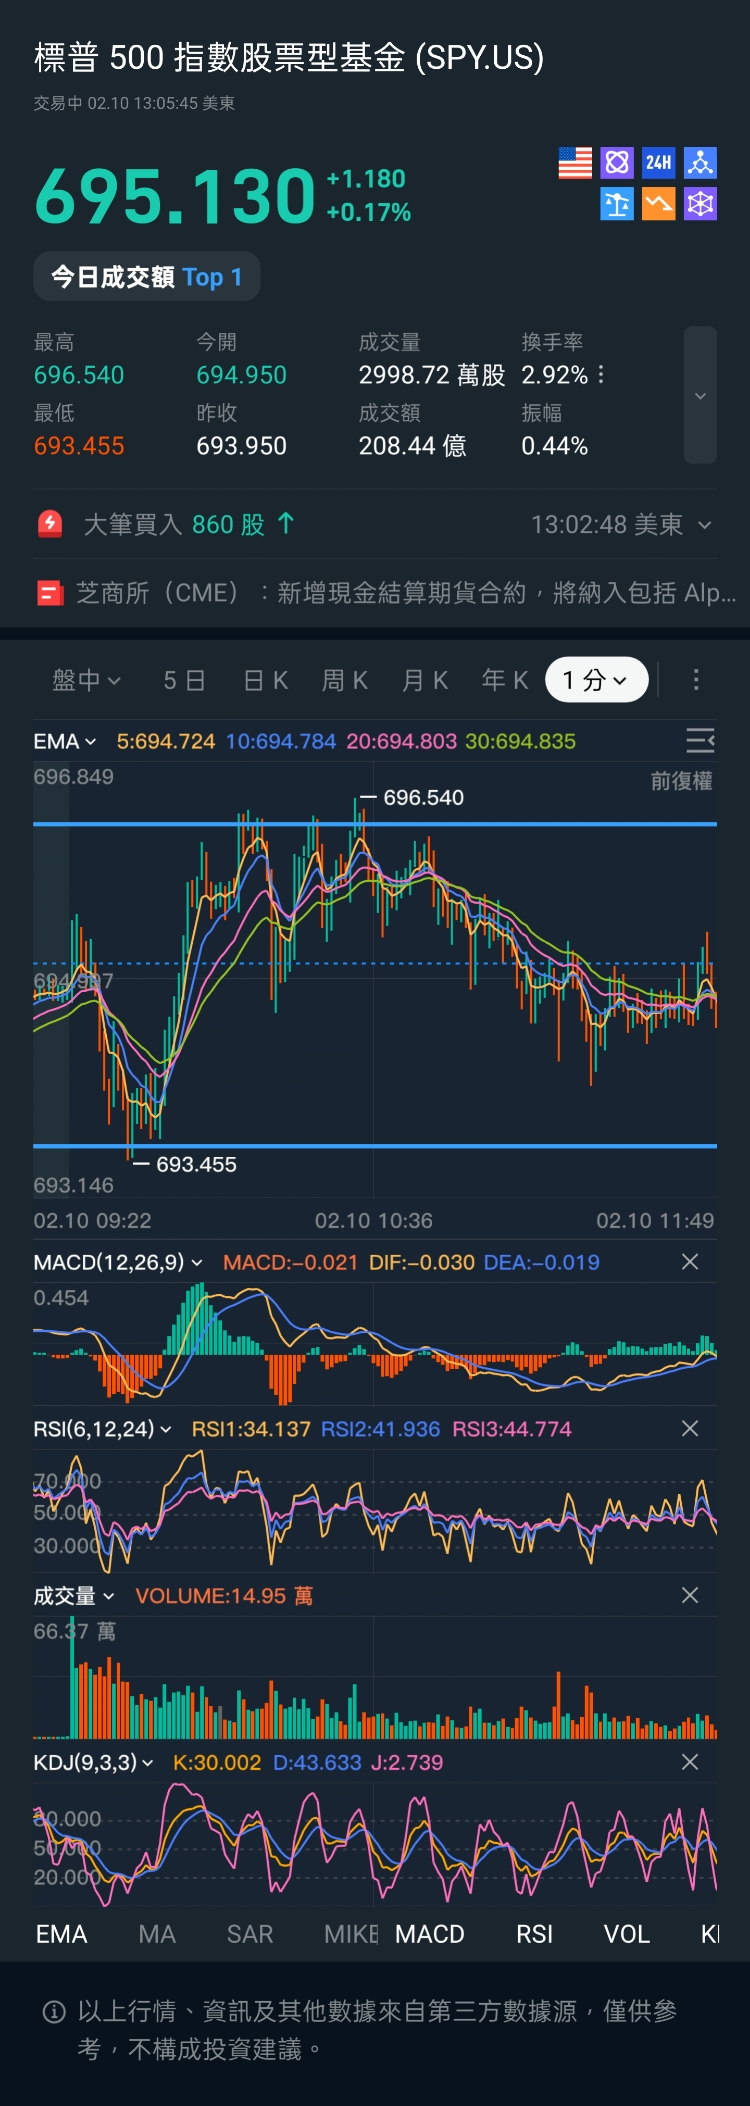This screenshot has width=750, height=2106.
Task: Tap the red large-order alert icon
Action: [x=50, y=524]
